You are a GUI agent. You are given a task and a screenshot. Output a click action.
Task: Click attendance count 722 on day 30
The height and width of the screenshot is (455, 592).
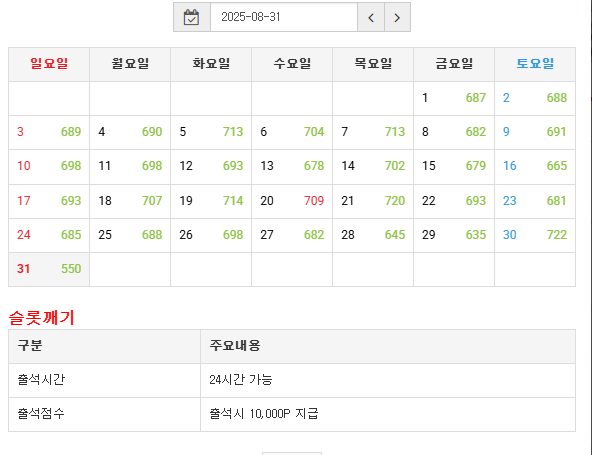(557, 235)
